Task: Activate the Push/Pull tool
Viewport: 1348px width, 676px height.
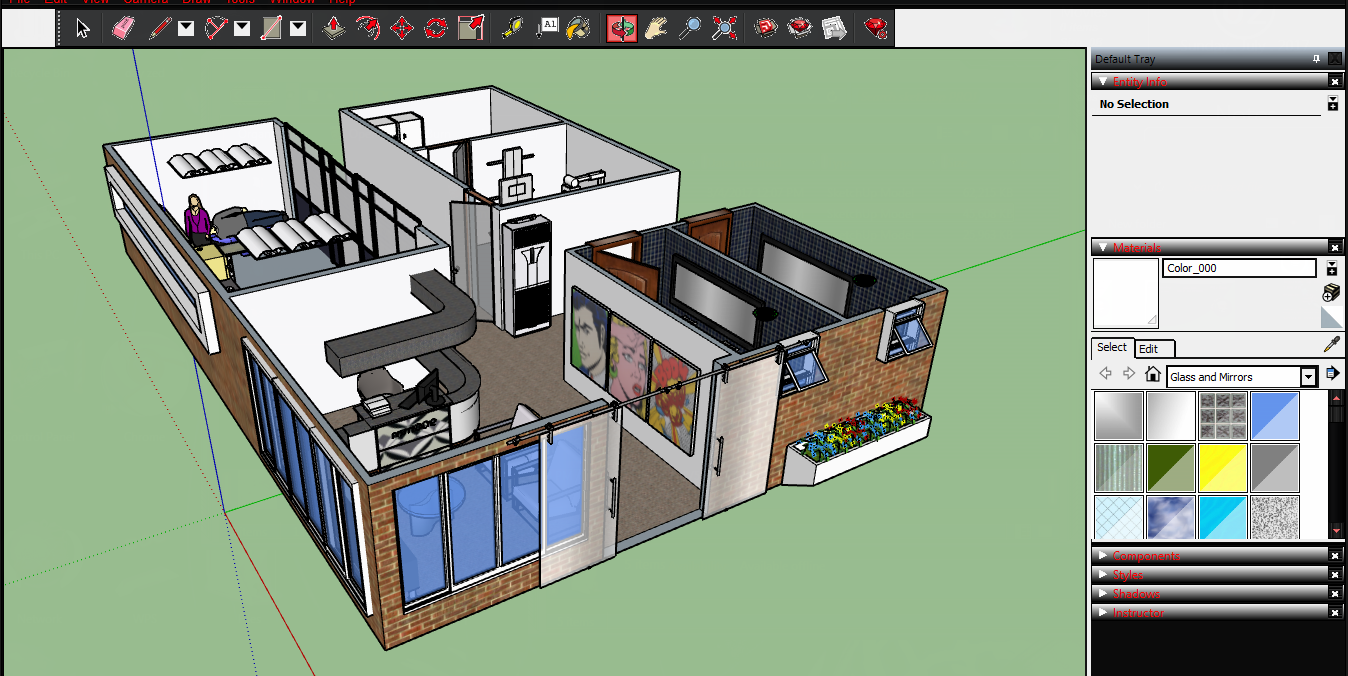Action: tap(335, 28)
